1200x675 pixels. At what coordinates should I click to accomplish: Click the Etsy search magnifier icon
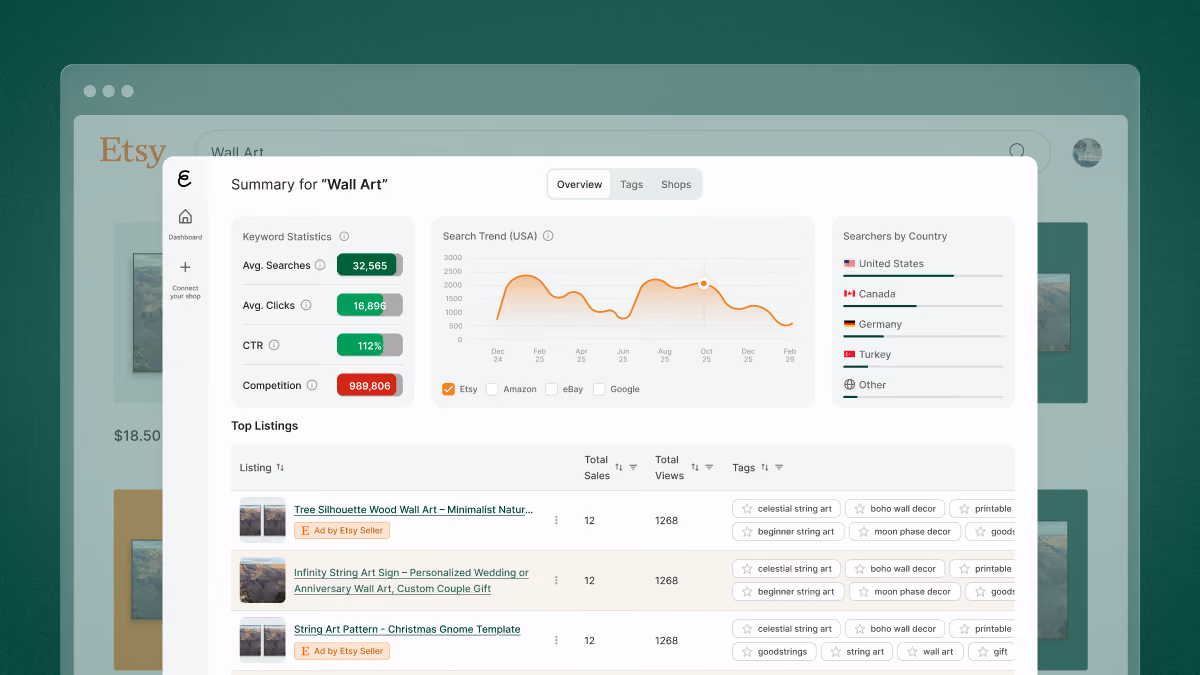[x=1017, y=152]
